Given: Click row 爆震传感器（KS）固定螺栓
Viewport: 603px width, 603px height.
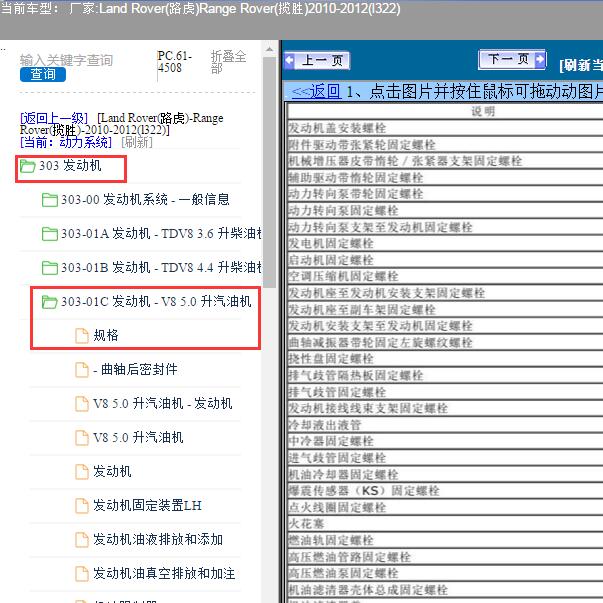Looking at the screenshot, I should pyautogui.click(x=445, y=491).
